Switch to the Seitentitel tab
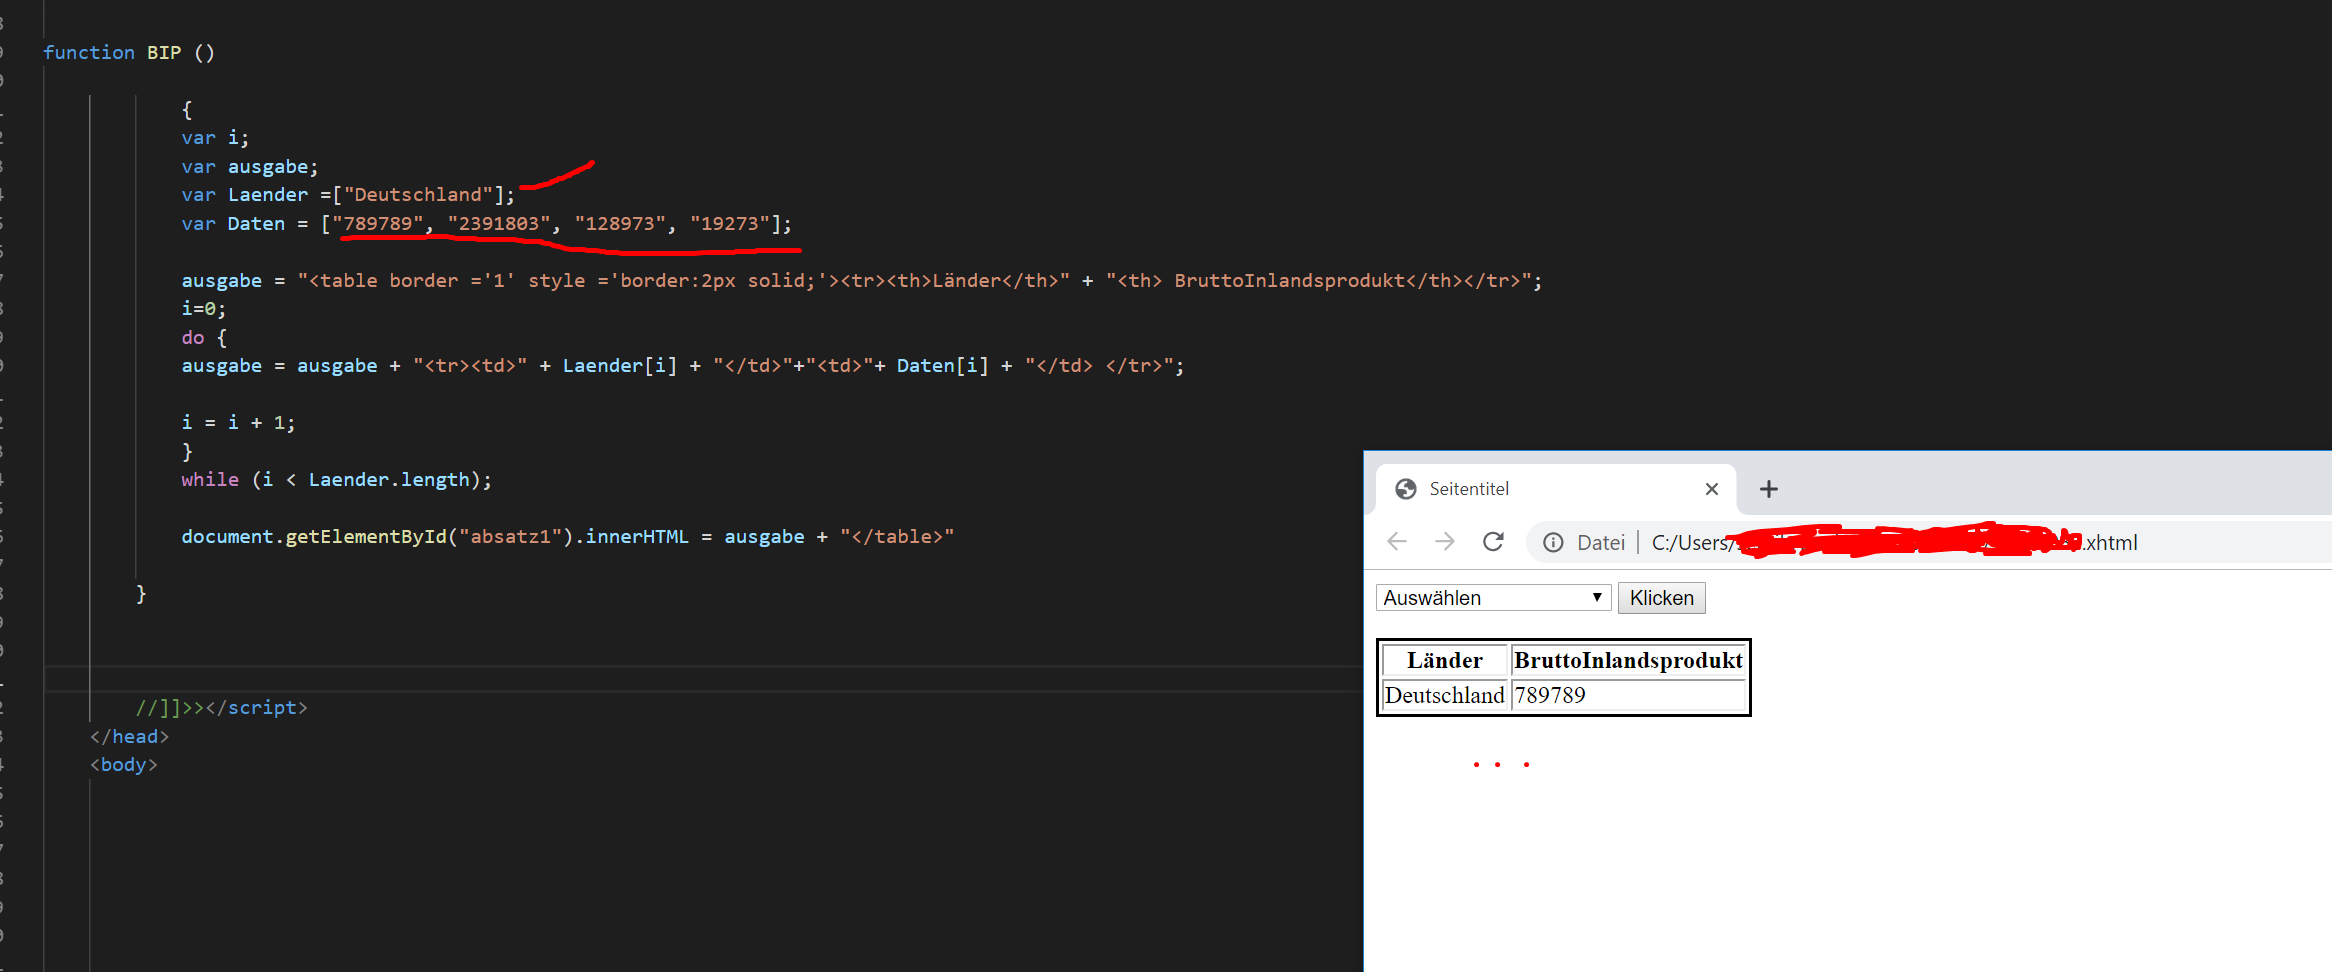The width and height of the screenshot is (2332, 972). pyautogui.click(x=1470, y=489)
